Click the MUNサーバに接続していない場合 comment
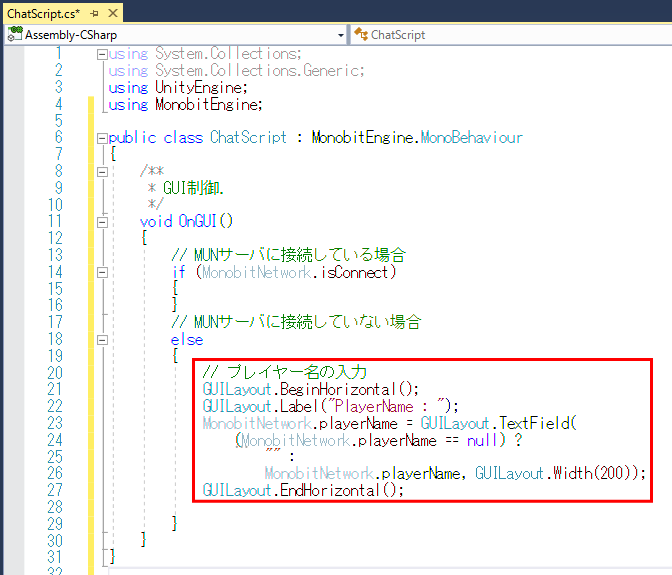Screen dimensions: 672x575 [x=296, y=322]
